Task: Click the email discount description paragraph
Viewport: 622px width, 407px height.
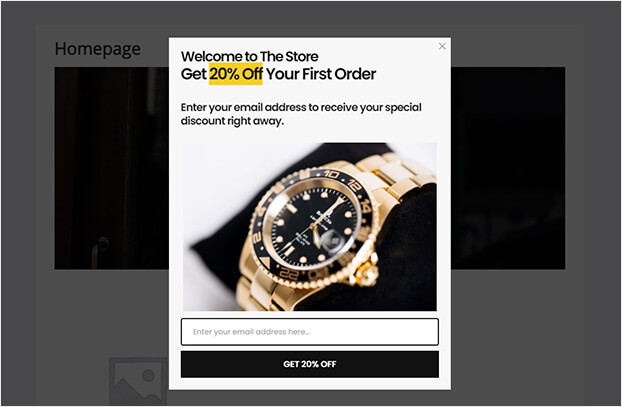Action: click(x=301, y=114)
